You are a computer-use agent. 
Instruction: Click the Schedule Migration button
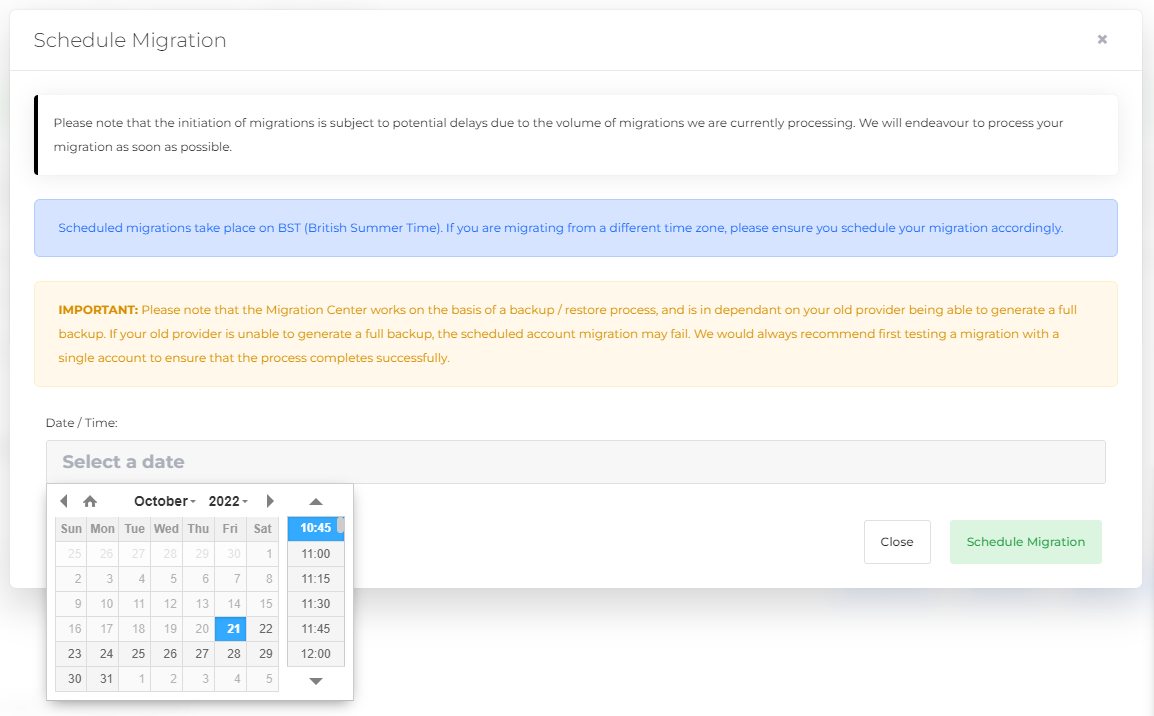pos(1025,542)
